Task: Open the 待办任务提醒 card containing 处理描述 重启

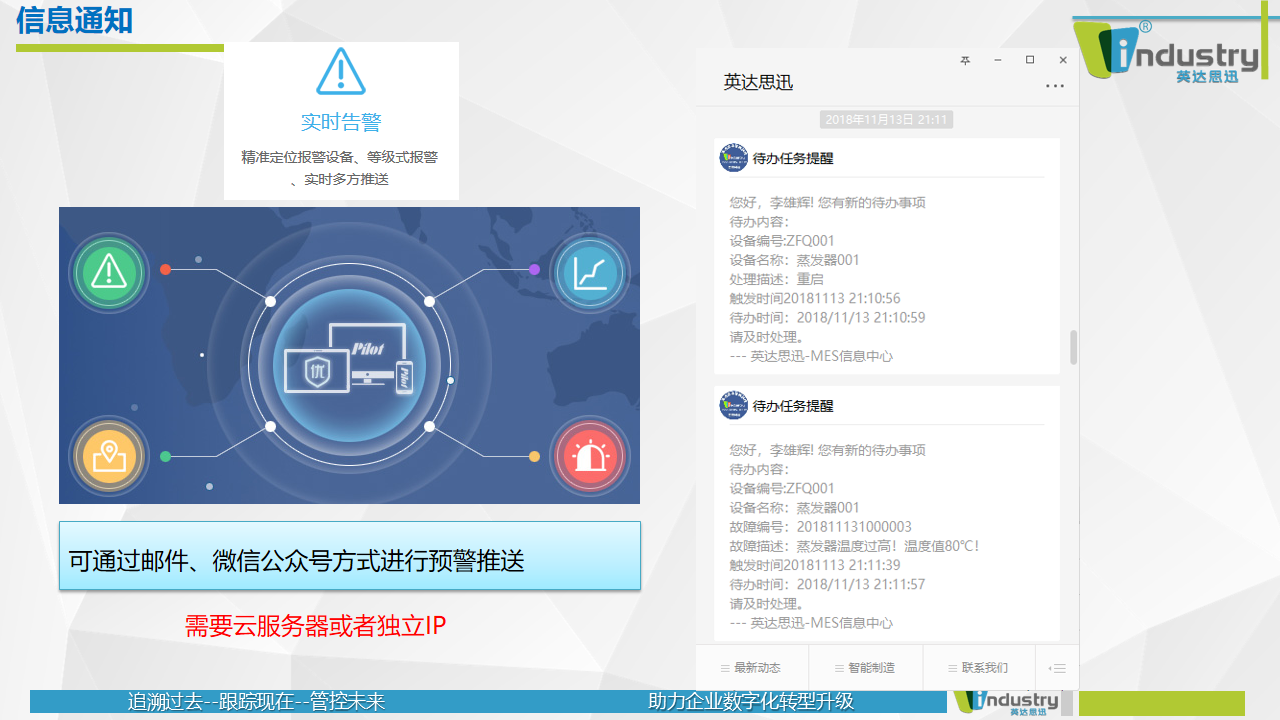Action: click(887, 256)
